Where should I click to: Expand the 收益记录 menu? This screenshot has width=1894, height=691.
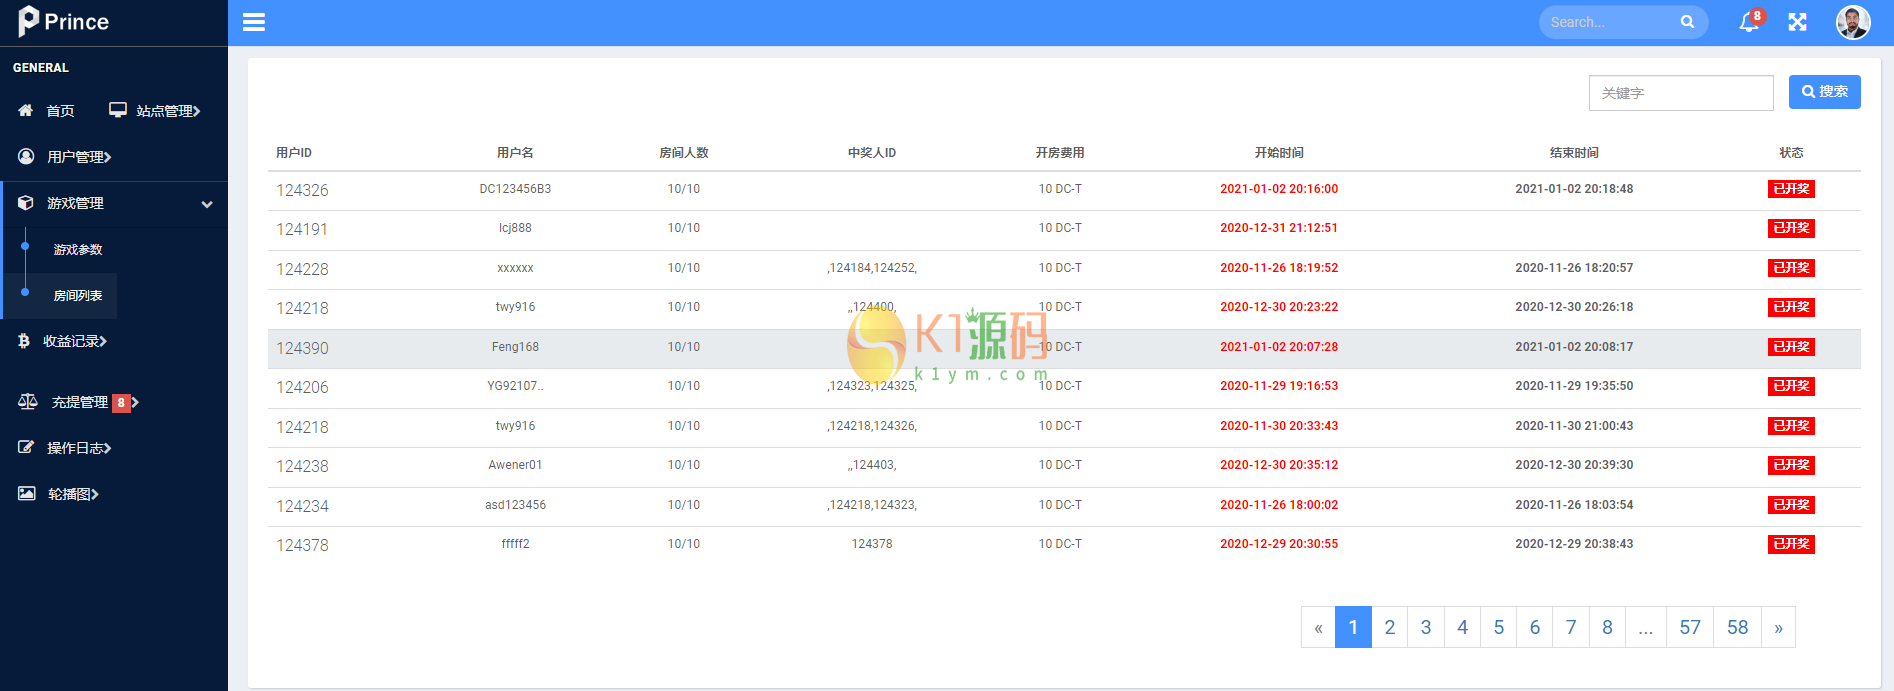[75, 341]
